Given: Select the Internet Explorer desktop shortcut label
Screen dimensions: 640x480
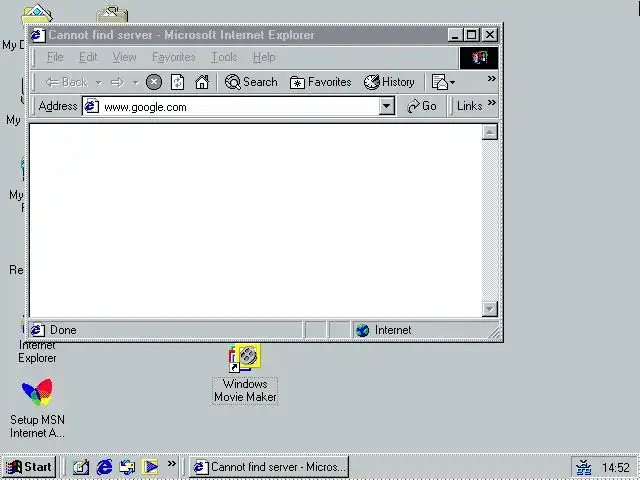Looking at the screenshot, I should pos(37,352).
